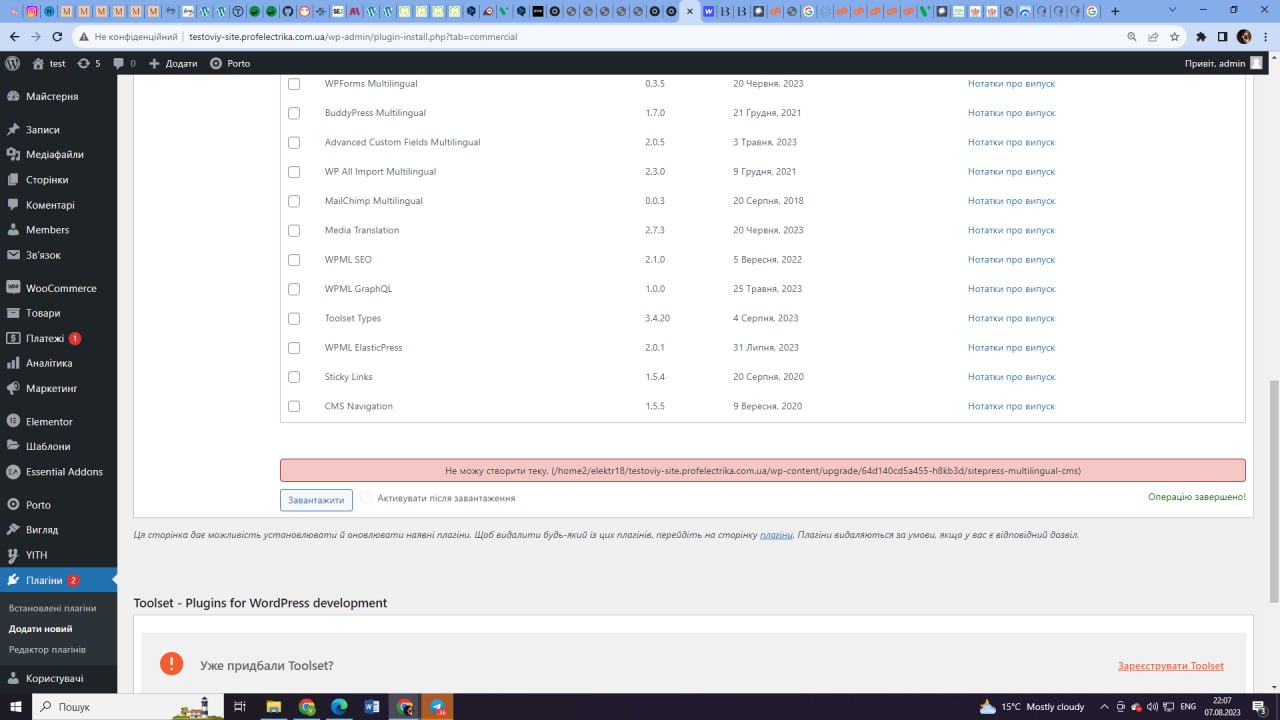Open release notes for Toolset Types
Viewport: 1280px width, 720px height.
pos(1011,318)
